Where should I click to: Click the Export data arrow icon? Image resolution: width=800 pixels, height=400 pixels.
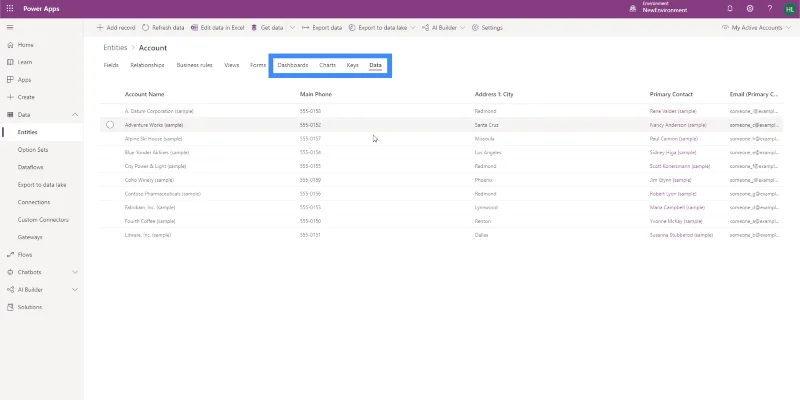pyautogui.click(x=306, y=28)
